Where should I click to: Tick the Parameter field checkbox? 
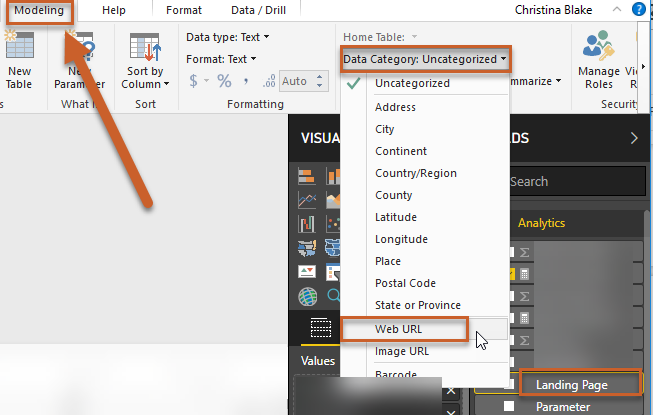511,407
